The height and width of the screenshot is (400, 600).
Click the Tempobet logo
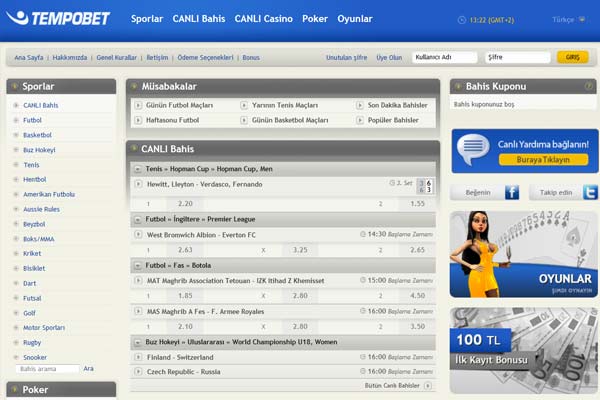[59, 18]
